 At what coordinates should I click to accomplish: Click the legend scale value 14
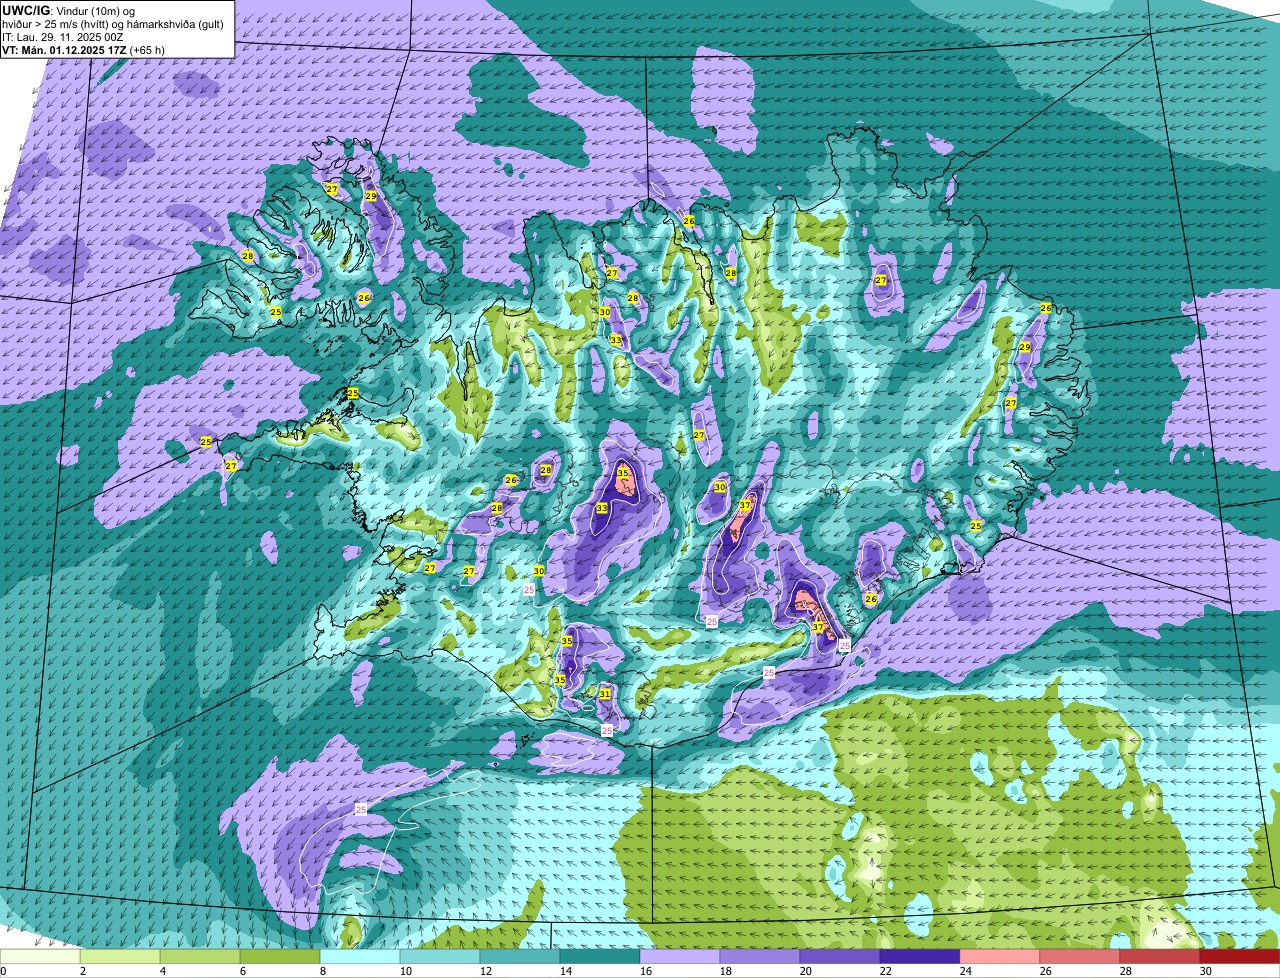(565, 971)
